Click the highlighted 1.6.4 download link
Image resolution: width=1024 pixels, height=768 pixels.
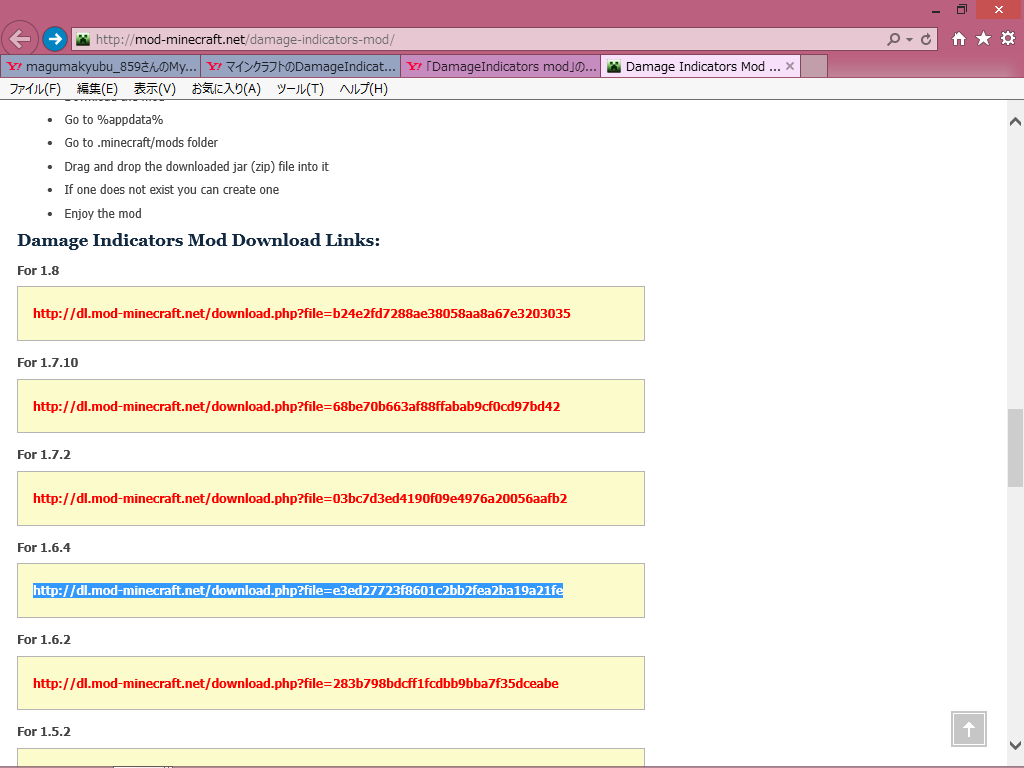click(298, 591)
